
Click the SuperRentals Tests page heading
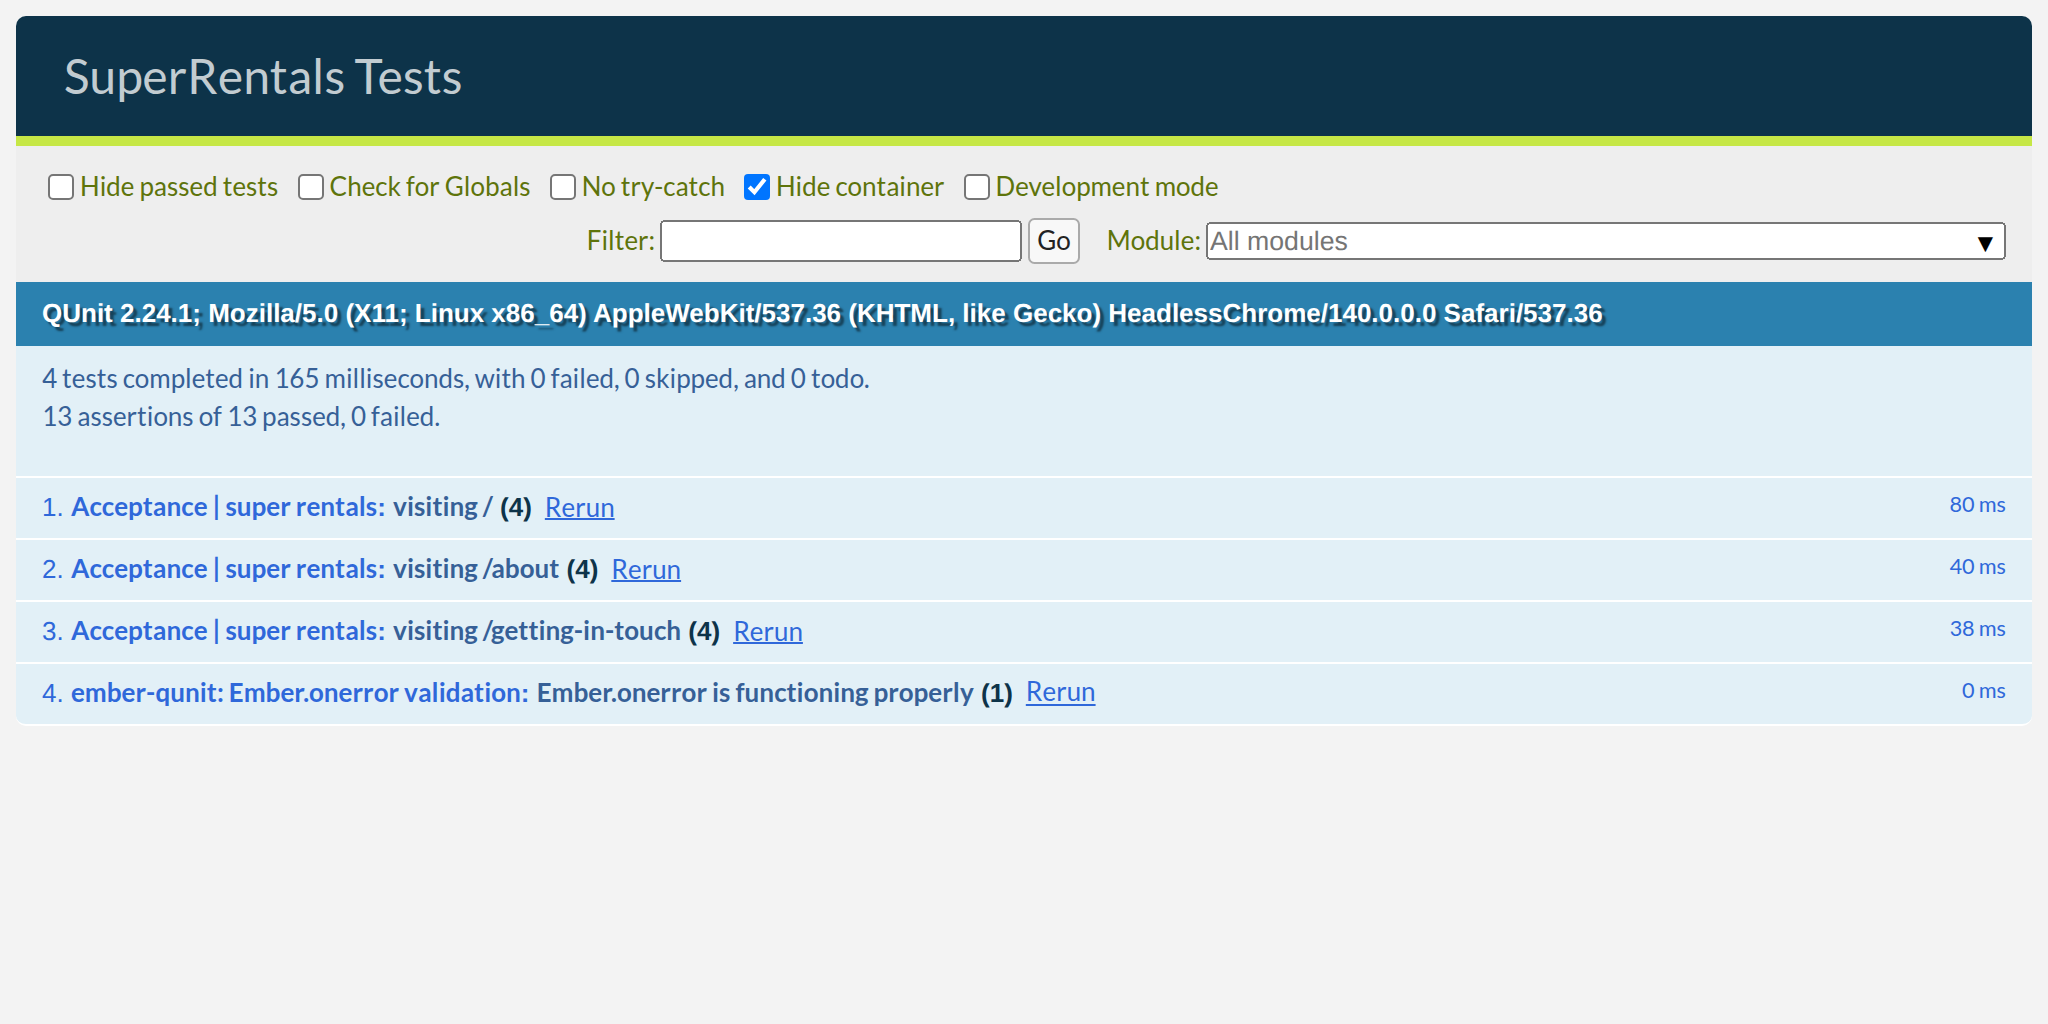[x=263, y=76]
